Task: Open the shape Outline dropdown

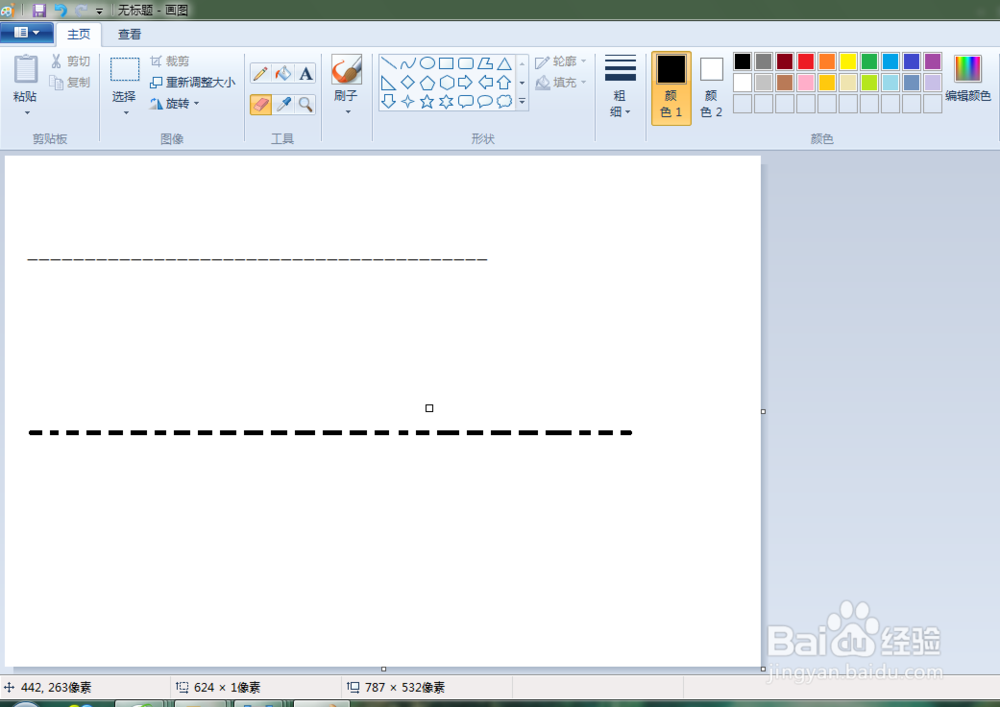Action: (561, 61)
